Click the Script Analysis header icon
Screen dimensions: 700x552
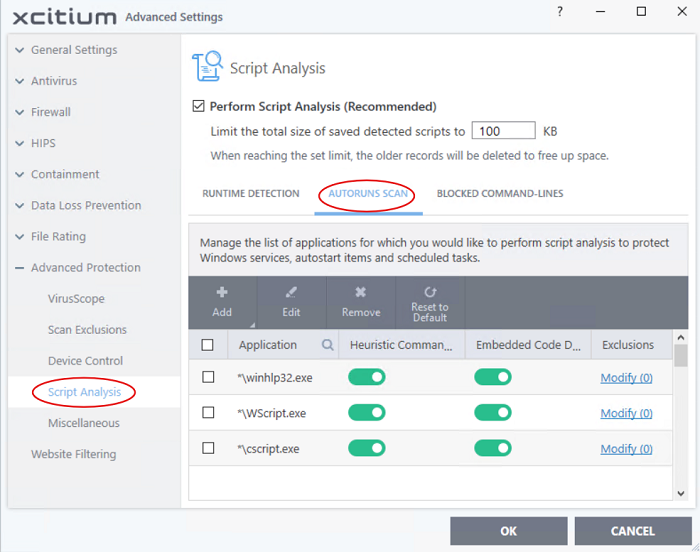point(208,66)
